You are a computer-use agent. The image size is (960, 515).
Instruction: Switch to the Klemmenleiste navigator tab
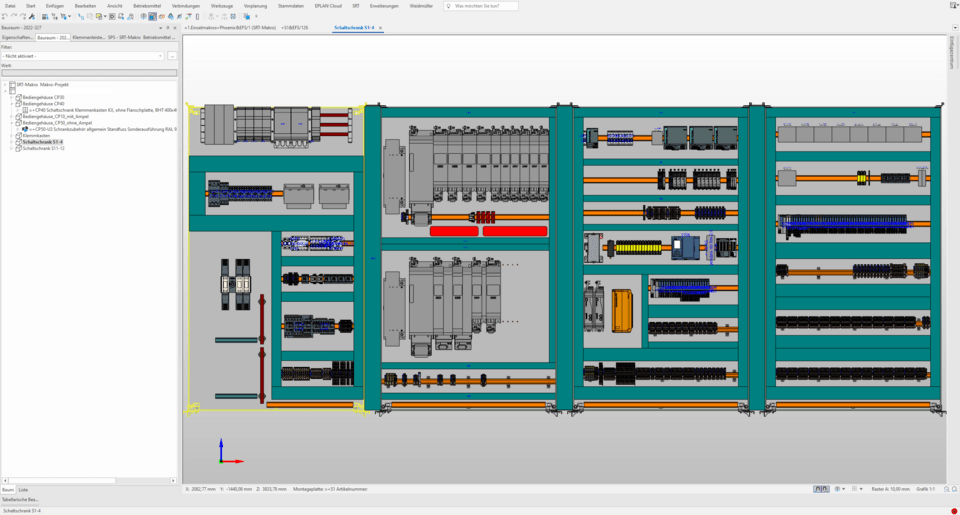[x=88, y=37]
